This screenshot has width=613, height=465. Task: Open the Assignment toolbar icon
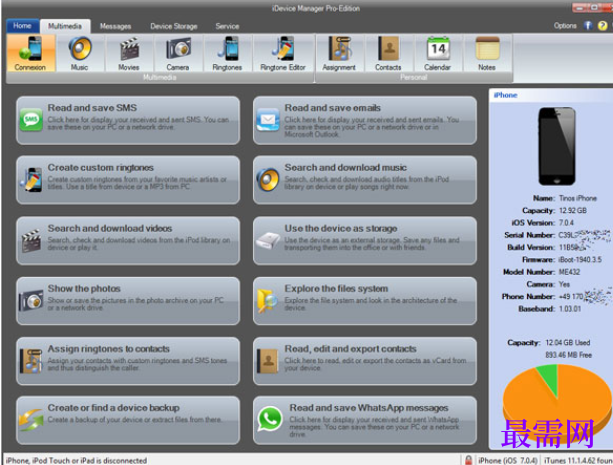point(339,53)
